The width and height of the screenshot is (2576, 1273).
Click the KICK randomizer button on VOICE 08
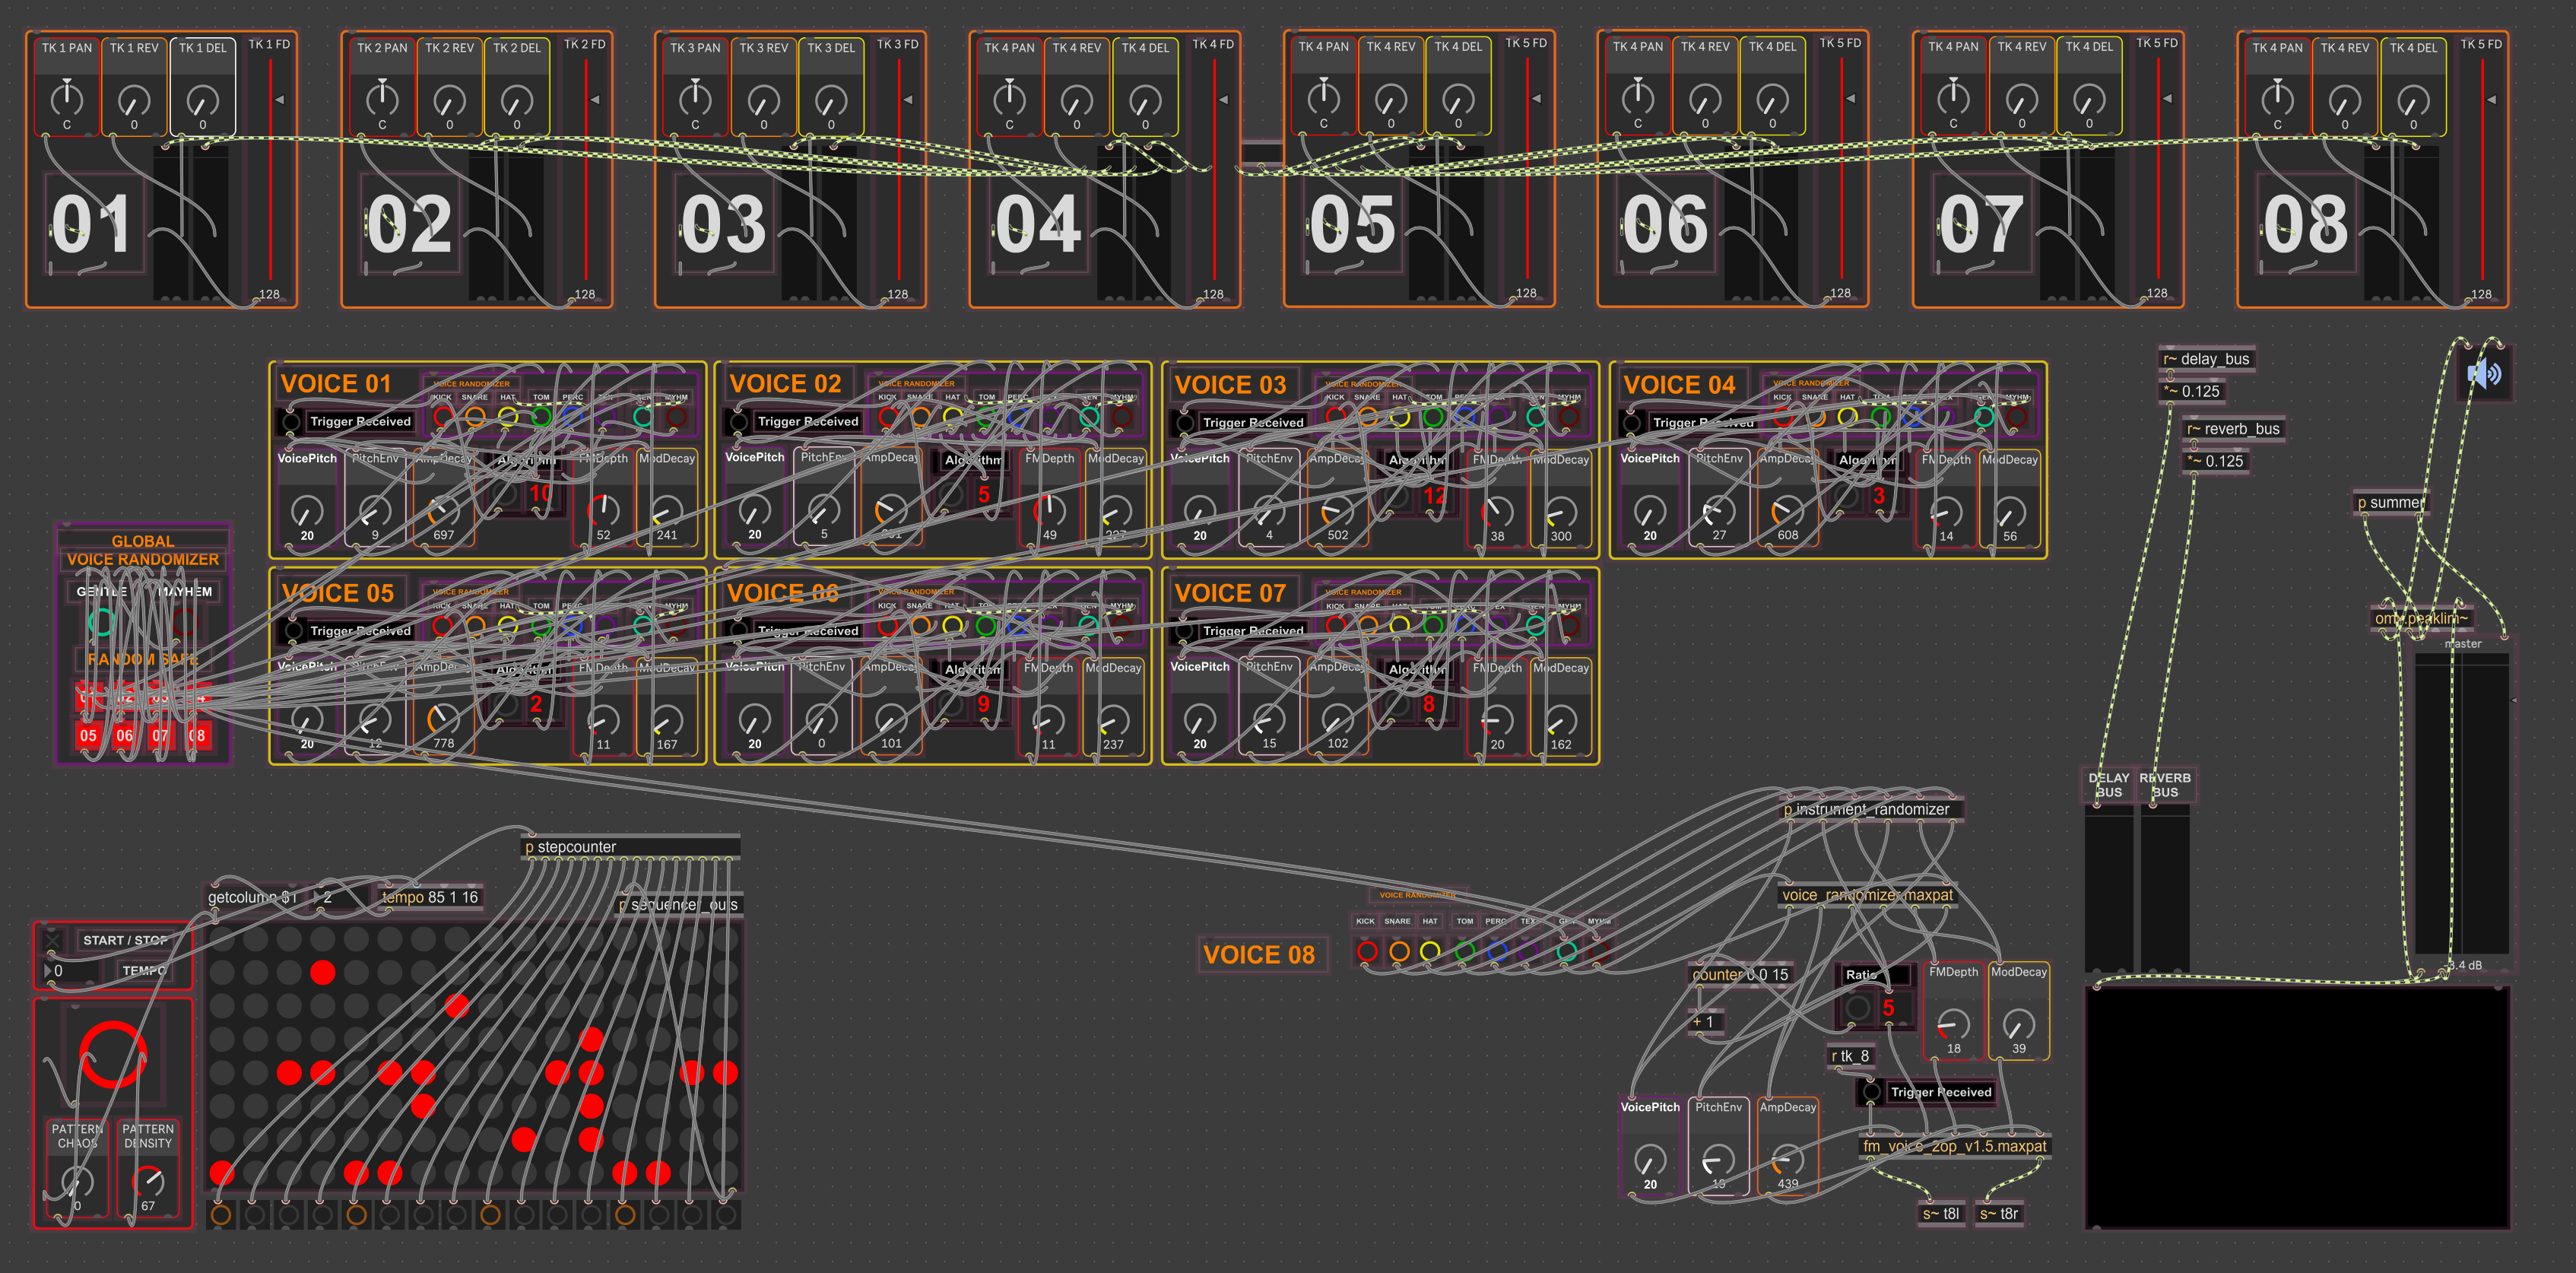coord(1367,953)
